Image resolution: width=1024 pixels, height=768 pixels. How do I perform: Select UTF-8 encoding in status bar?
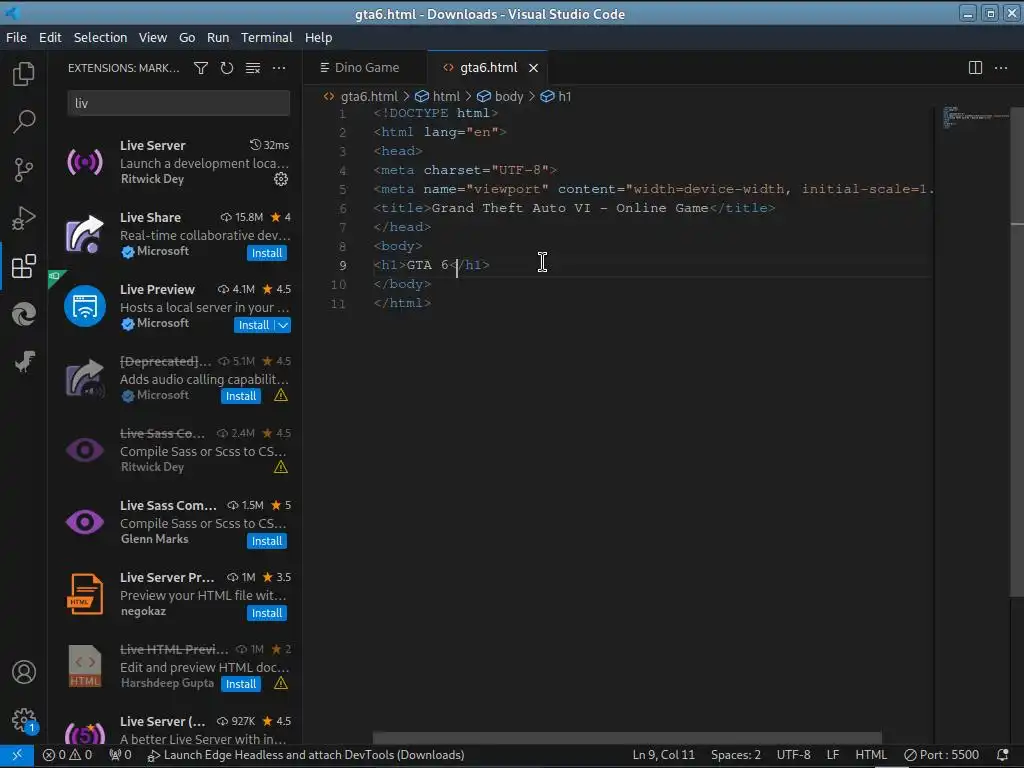pyautogui.click(x=793, y=755)
